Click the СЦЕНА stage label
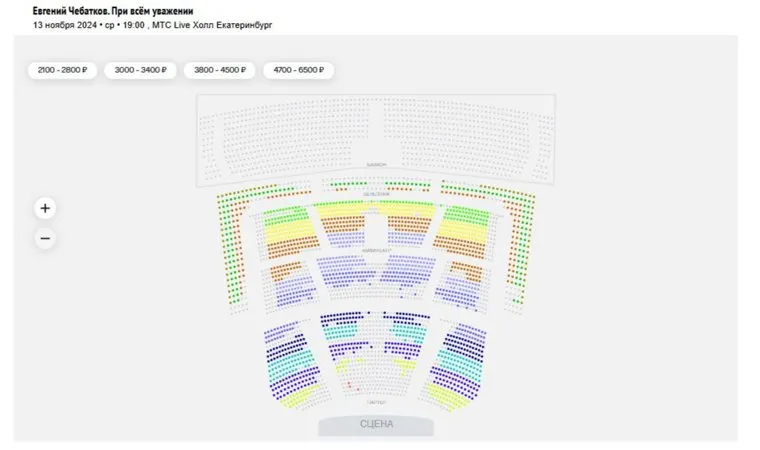The image size is (760, 450). 376,425
